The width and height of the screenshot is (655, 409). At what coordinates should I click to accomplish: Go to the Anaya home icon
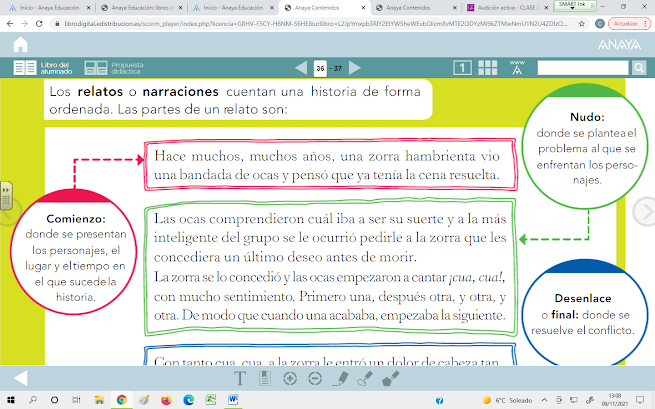click(x=20, y=45)
